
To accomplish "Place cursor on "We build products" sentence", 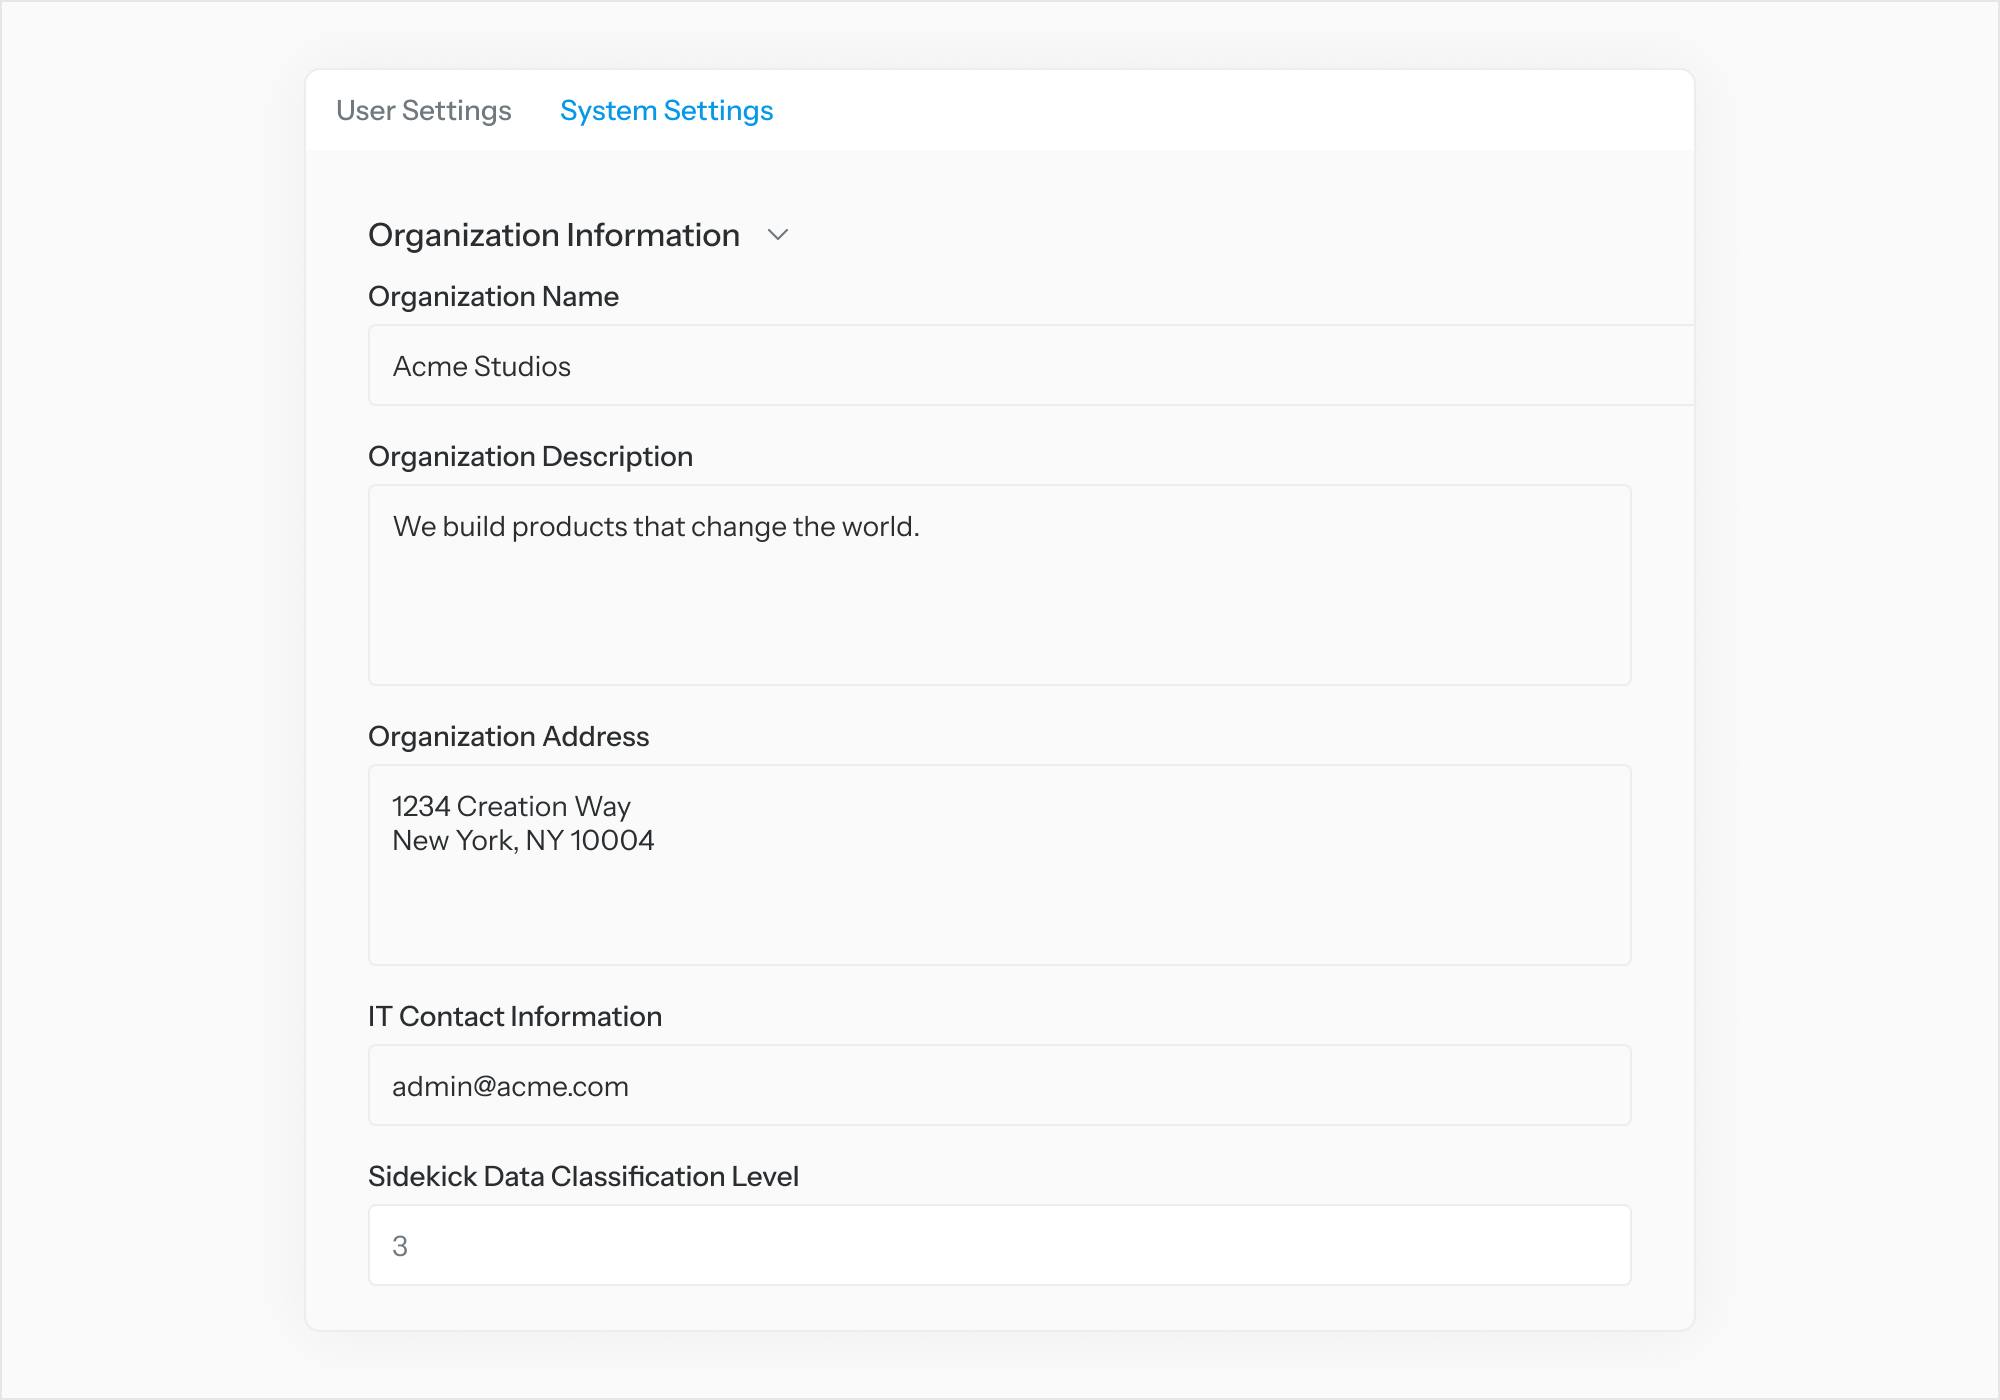I will tap(655, 527).
